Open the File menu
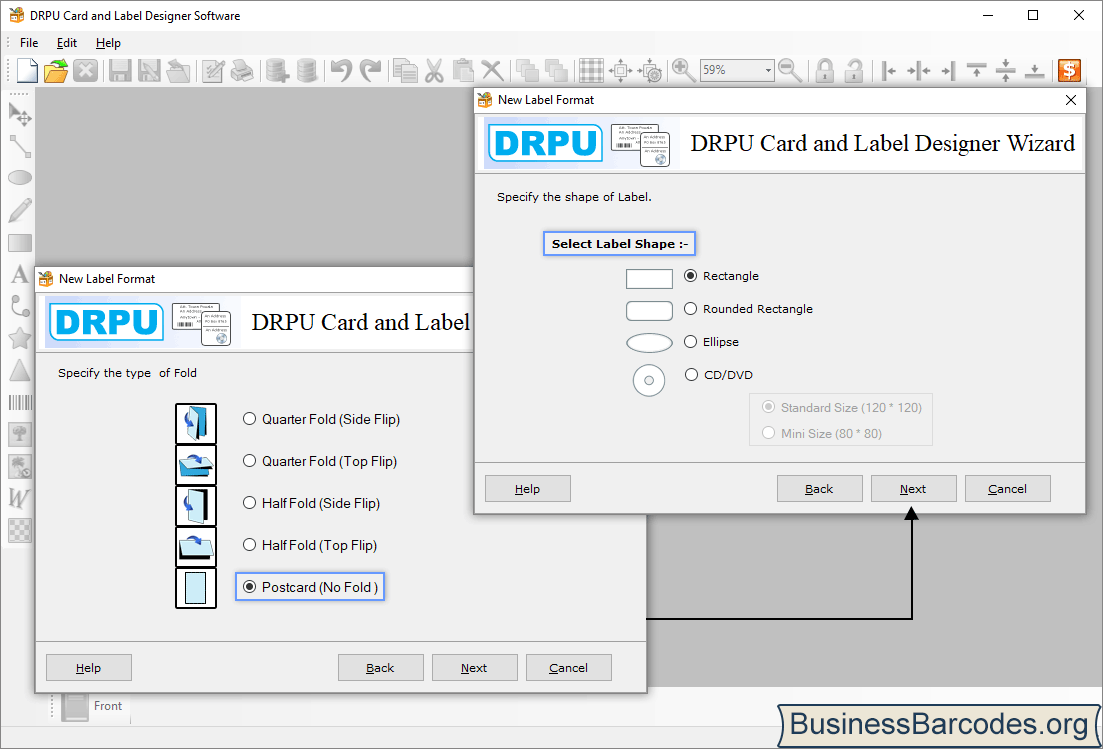Screen dimensions: 1103x749 tap(29, 43)
